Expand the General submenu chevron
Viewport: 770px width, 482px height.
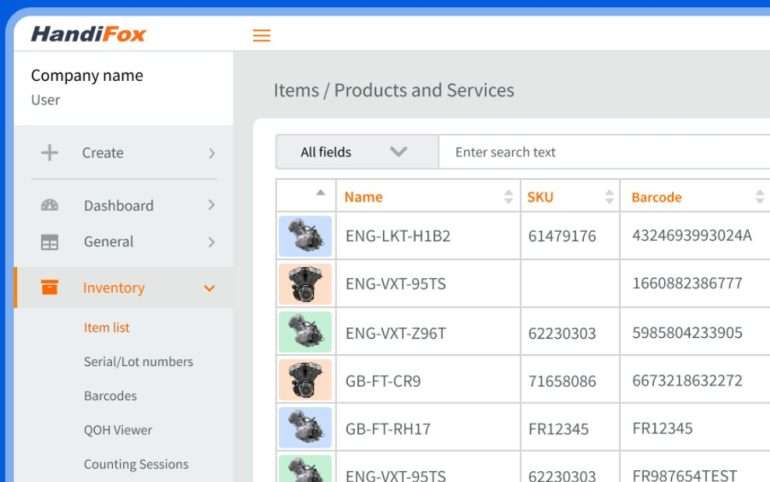pyautogui.click(x=212, y=242)
